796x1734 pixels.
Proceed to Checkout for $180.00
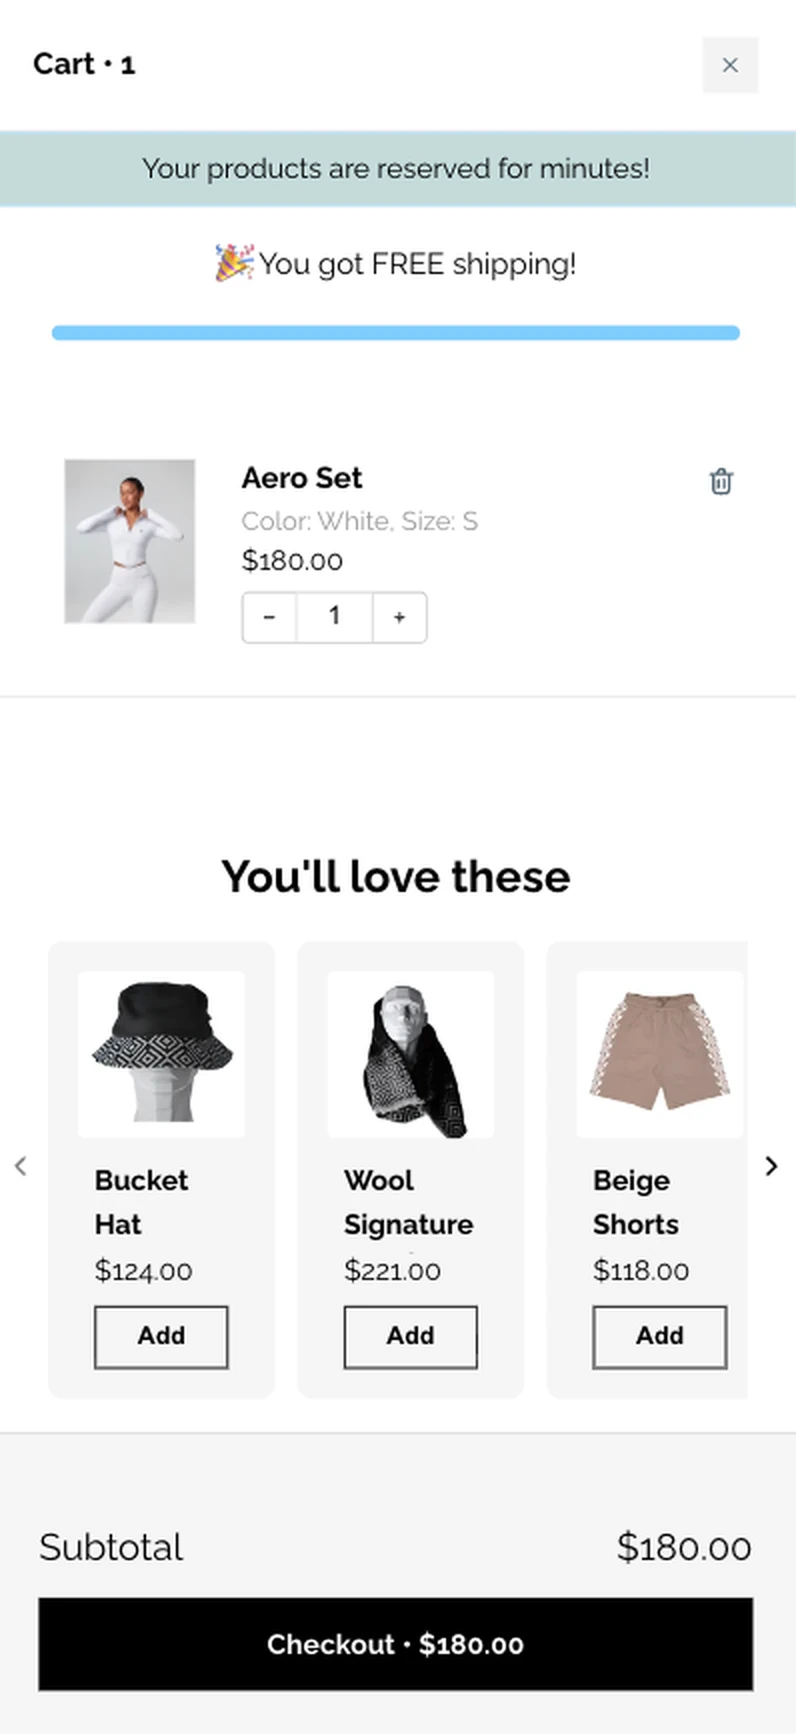396,1644
